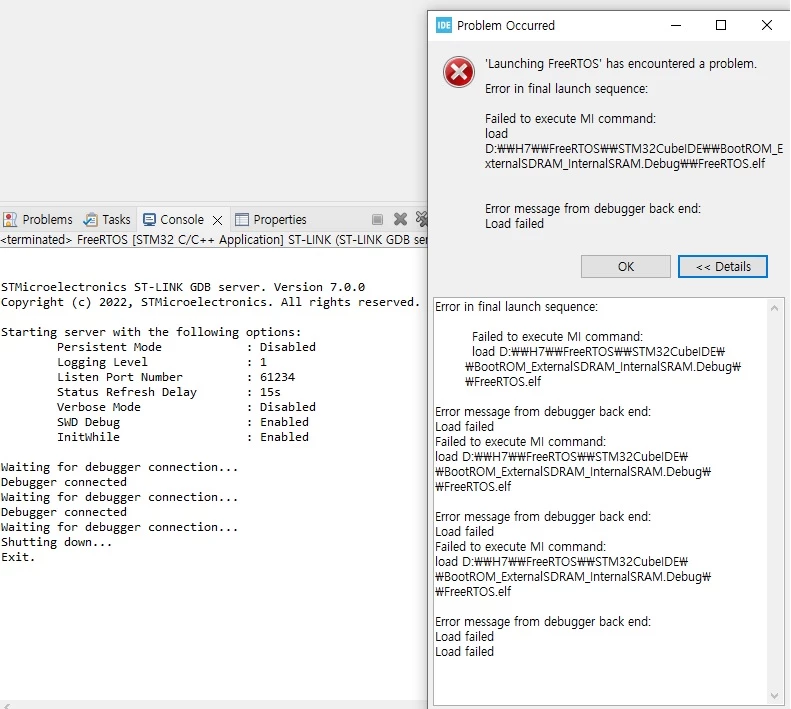This screenshot has height=709, width=791.
Task: Click the IDE icon in dialog title bar
Action: 443,25
